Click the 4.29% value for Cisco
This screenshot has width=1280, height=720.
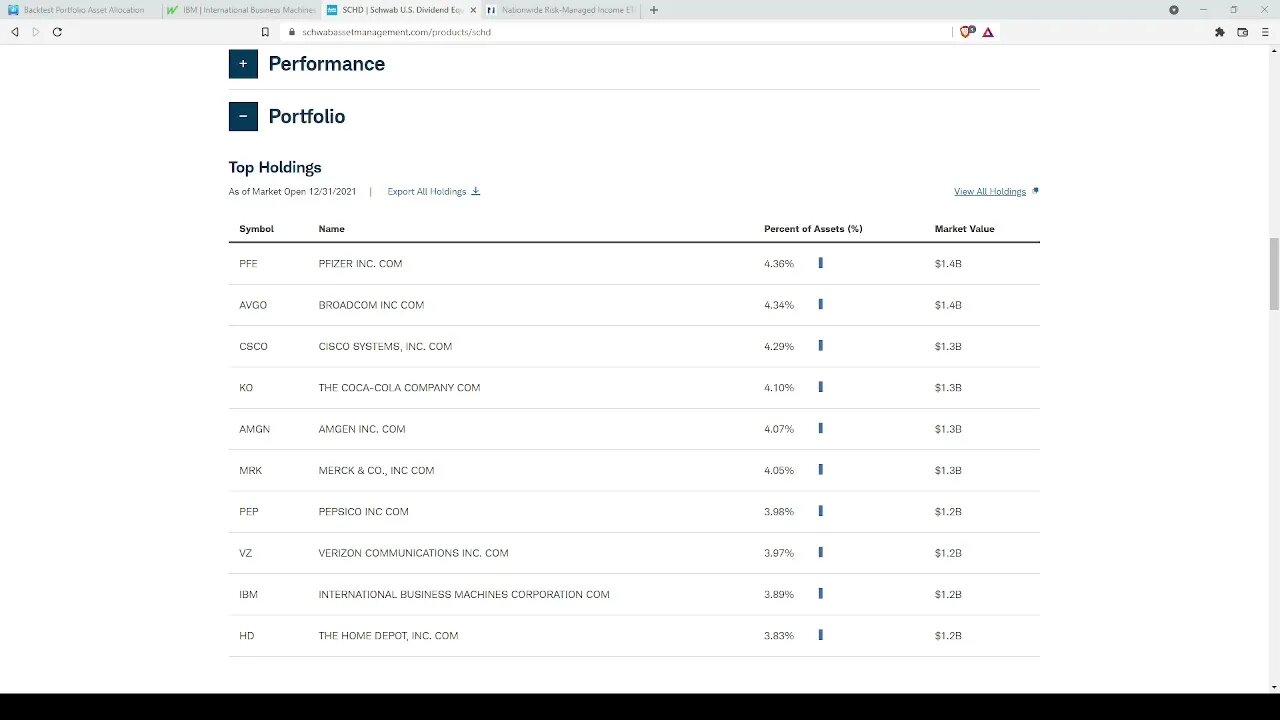click(779, 347)
